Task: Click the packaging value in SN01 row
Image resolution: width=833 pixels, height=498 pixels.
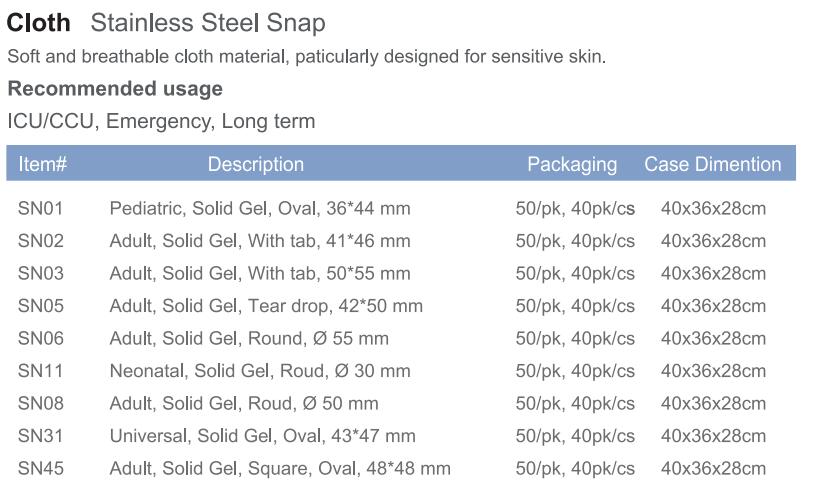Action: pyautogui.click(x=575, y=208)
